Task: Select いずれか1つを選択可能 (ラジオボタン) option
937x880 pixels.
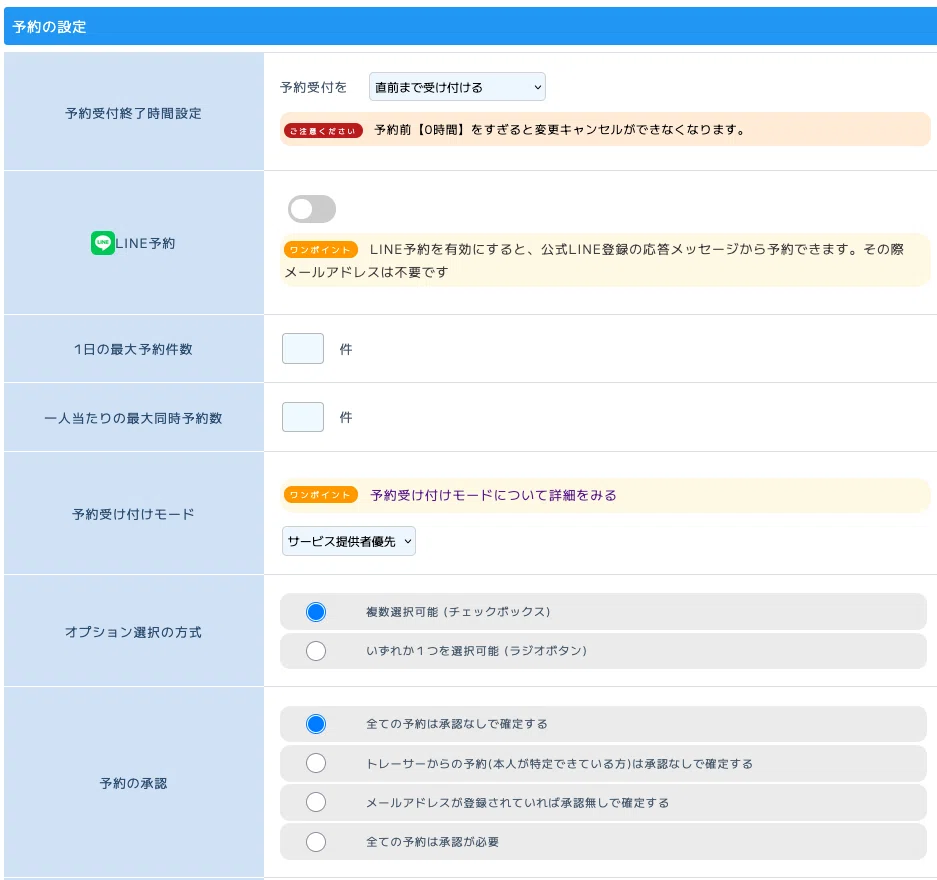Action: [316, 651]
